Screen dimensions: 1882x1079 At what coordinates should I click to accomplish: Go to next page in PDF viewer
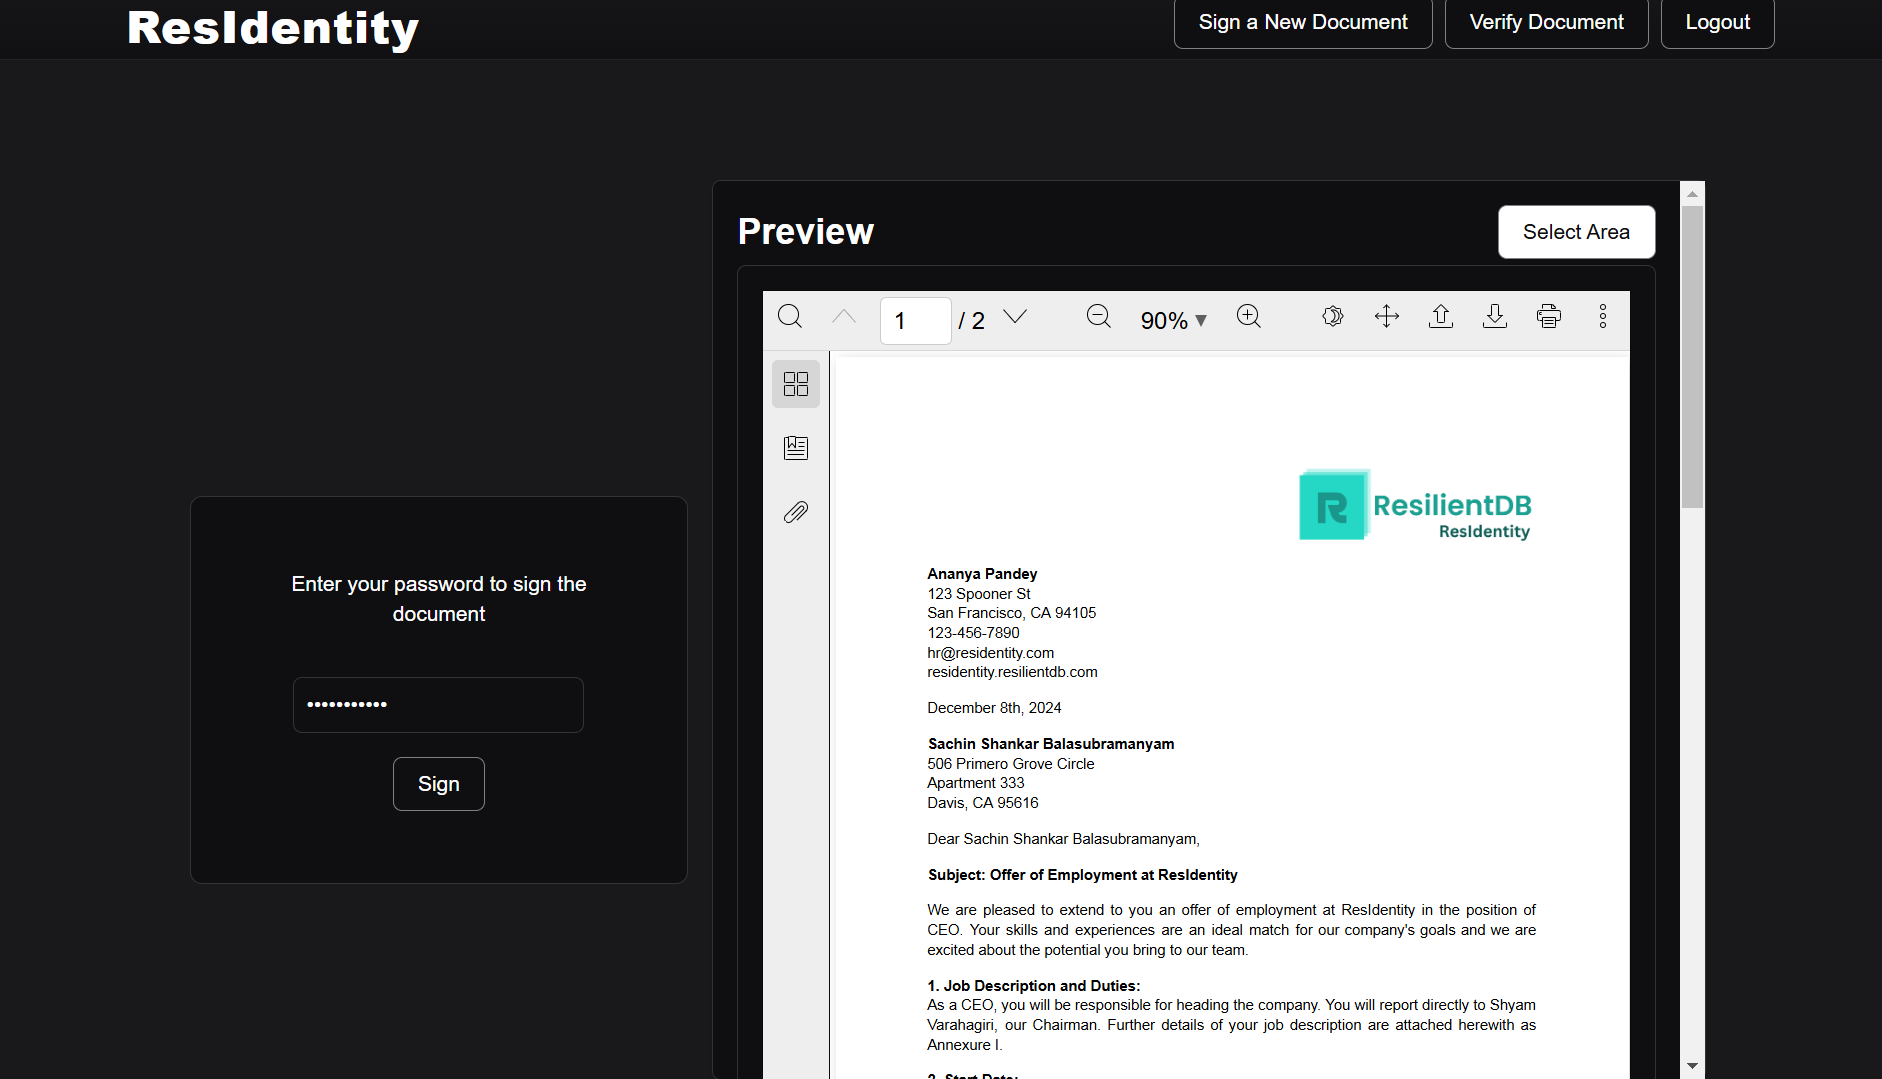pyautogui.click(x=1015, y=317)
